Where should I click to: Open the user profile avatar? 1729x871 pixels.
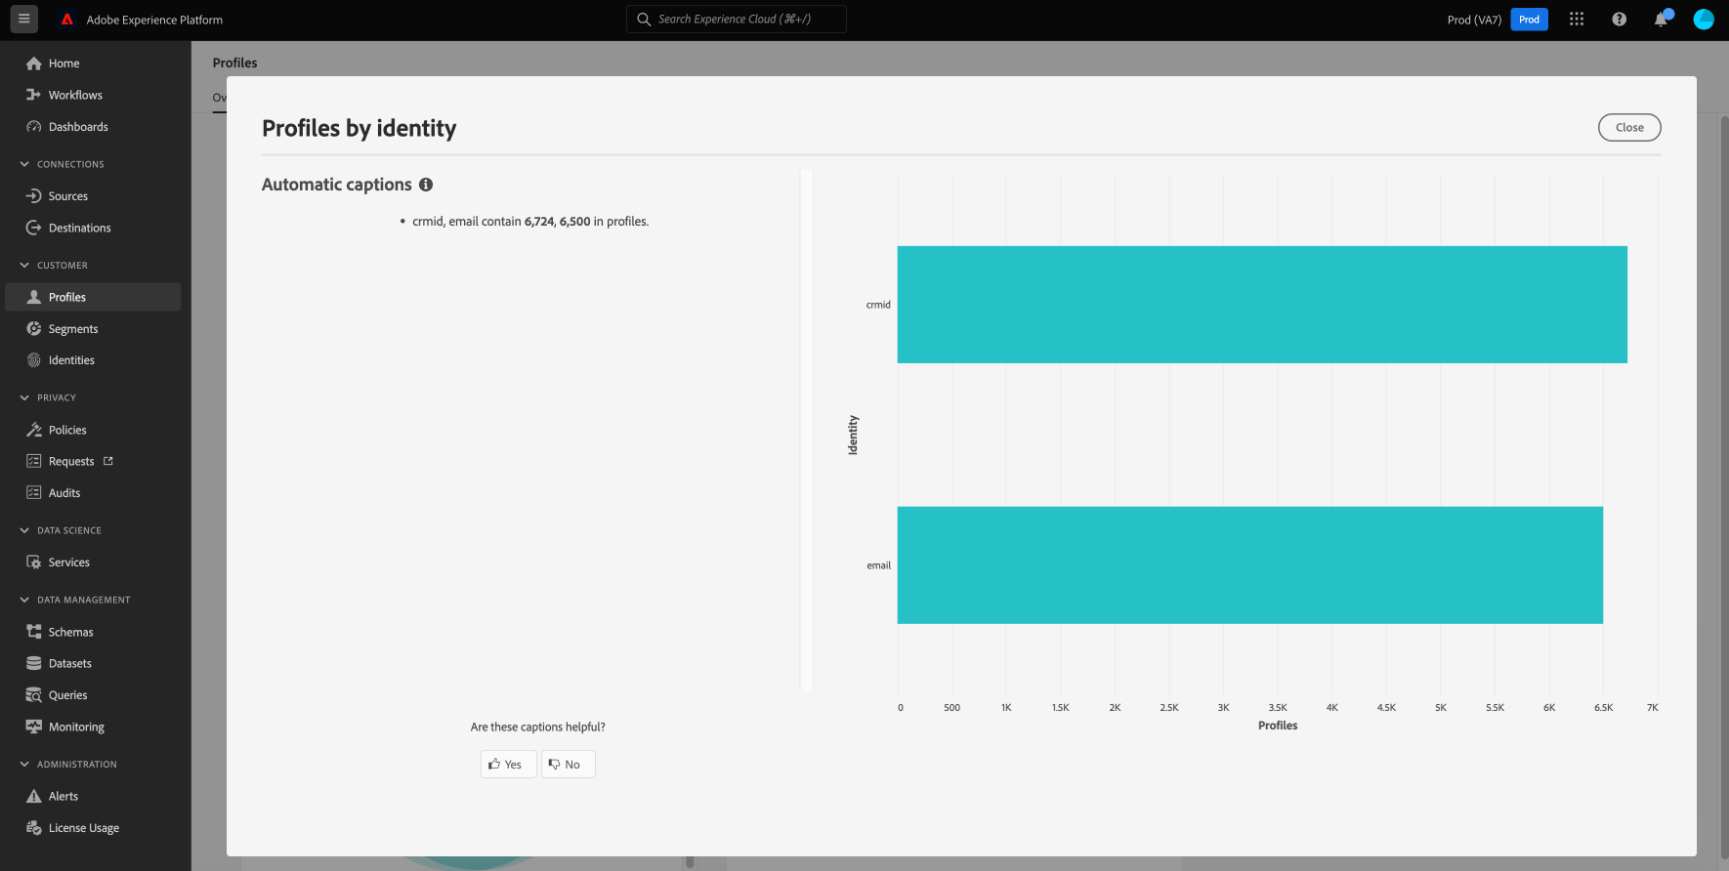tap(1704, 19)
